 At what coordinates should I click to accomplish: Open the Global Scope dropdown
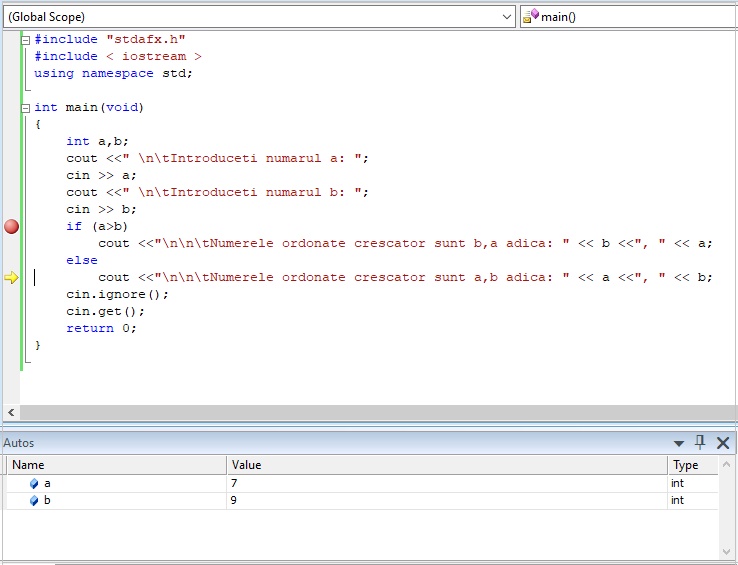tap(259, 17)
